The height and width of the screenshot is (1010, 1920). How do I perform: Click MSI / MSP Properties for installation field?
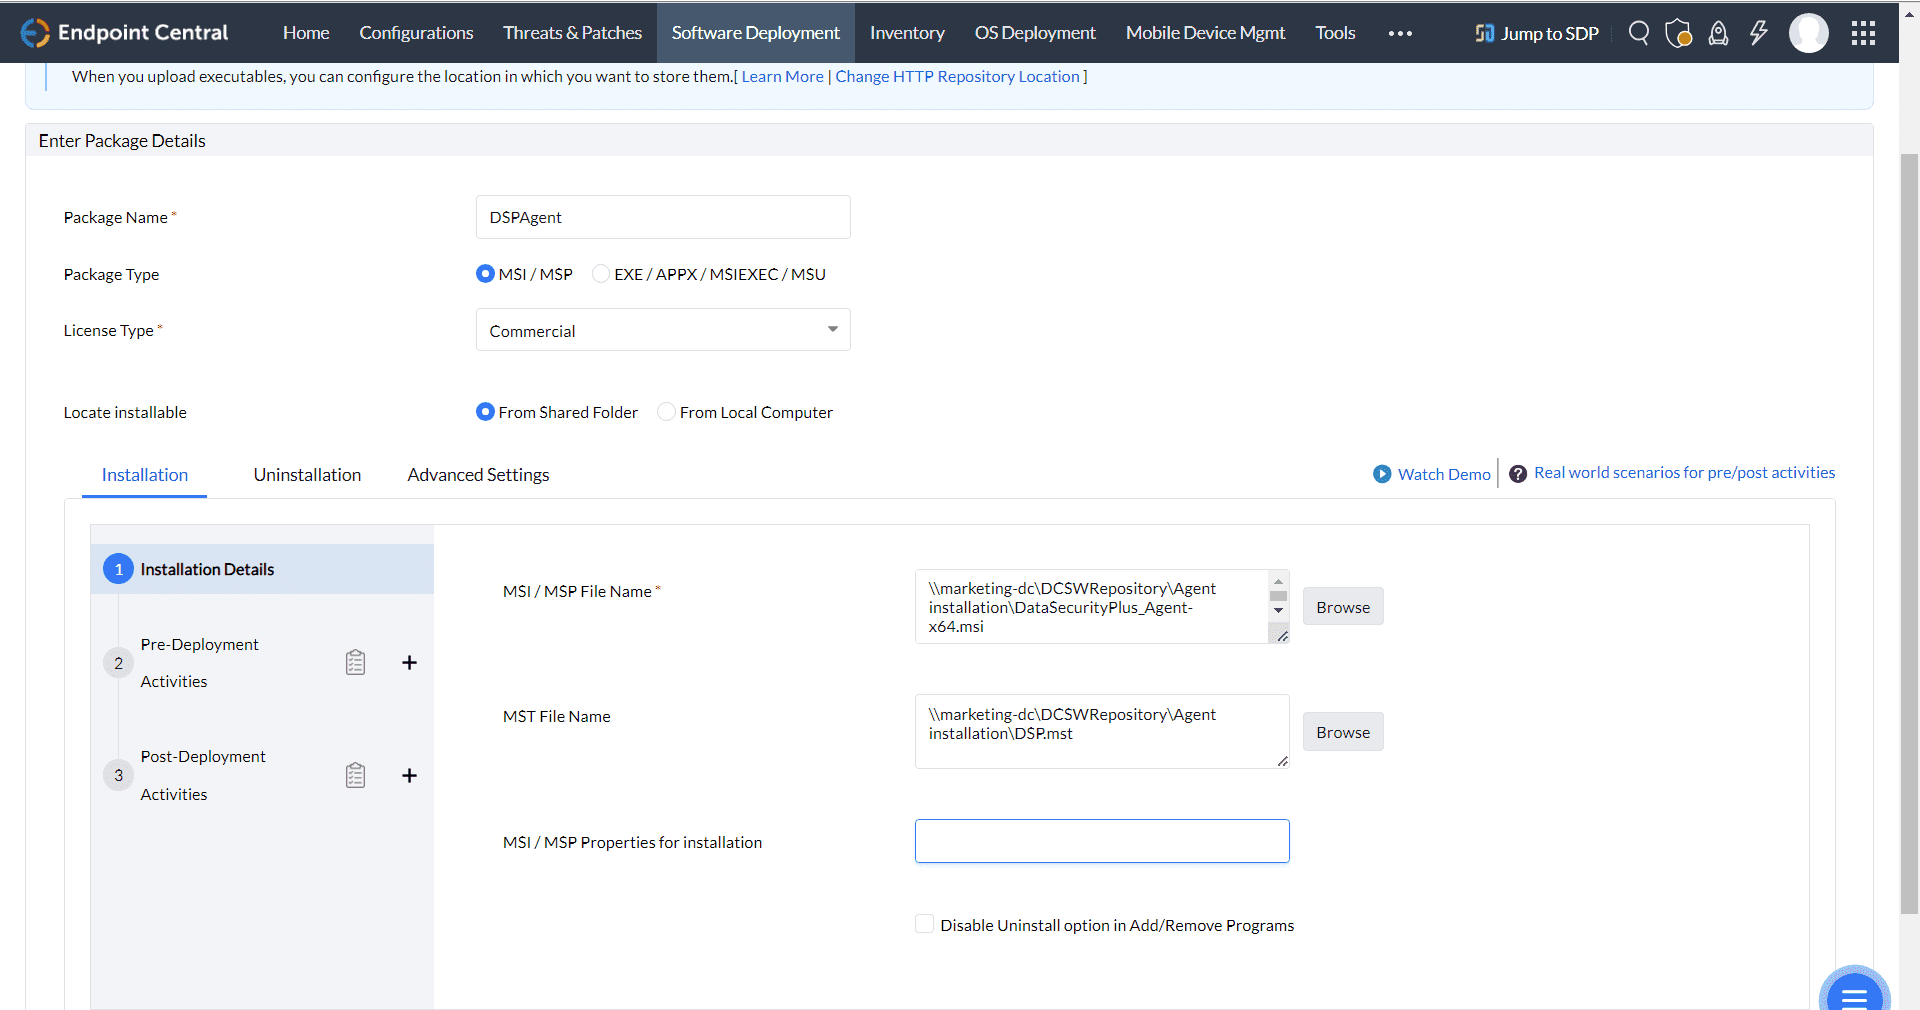pyautogui.click(x=1102, y=841)
